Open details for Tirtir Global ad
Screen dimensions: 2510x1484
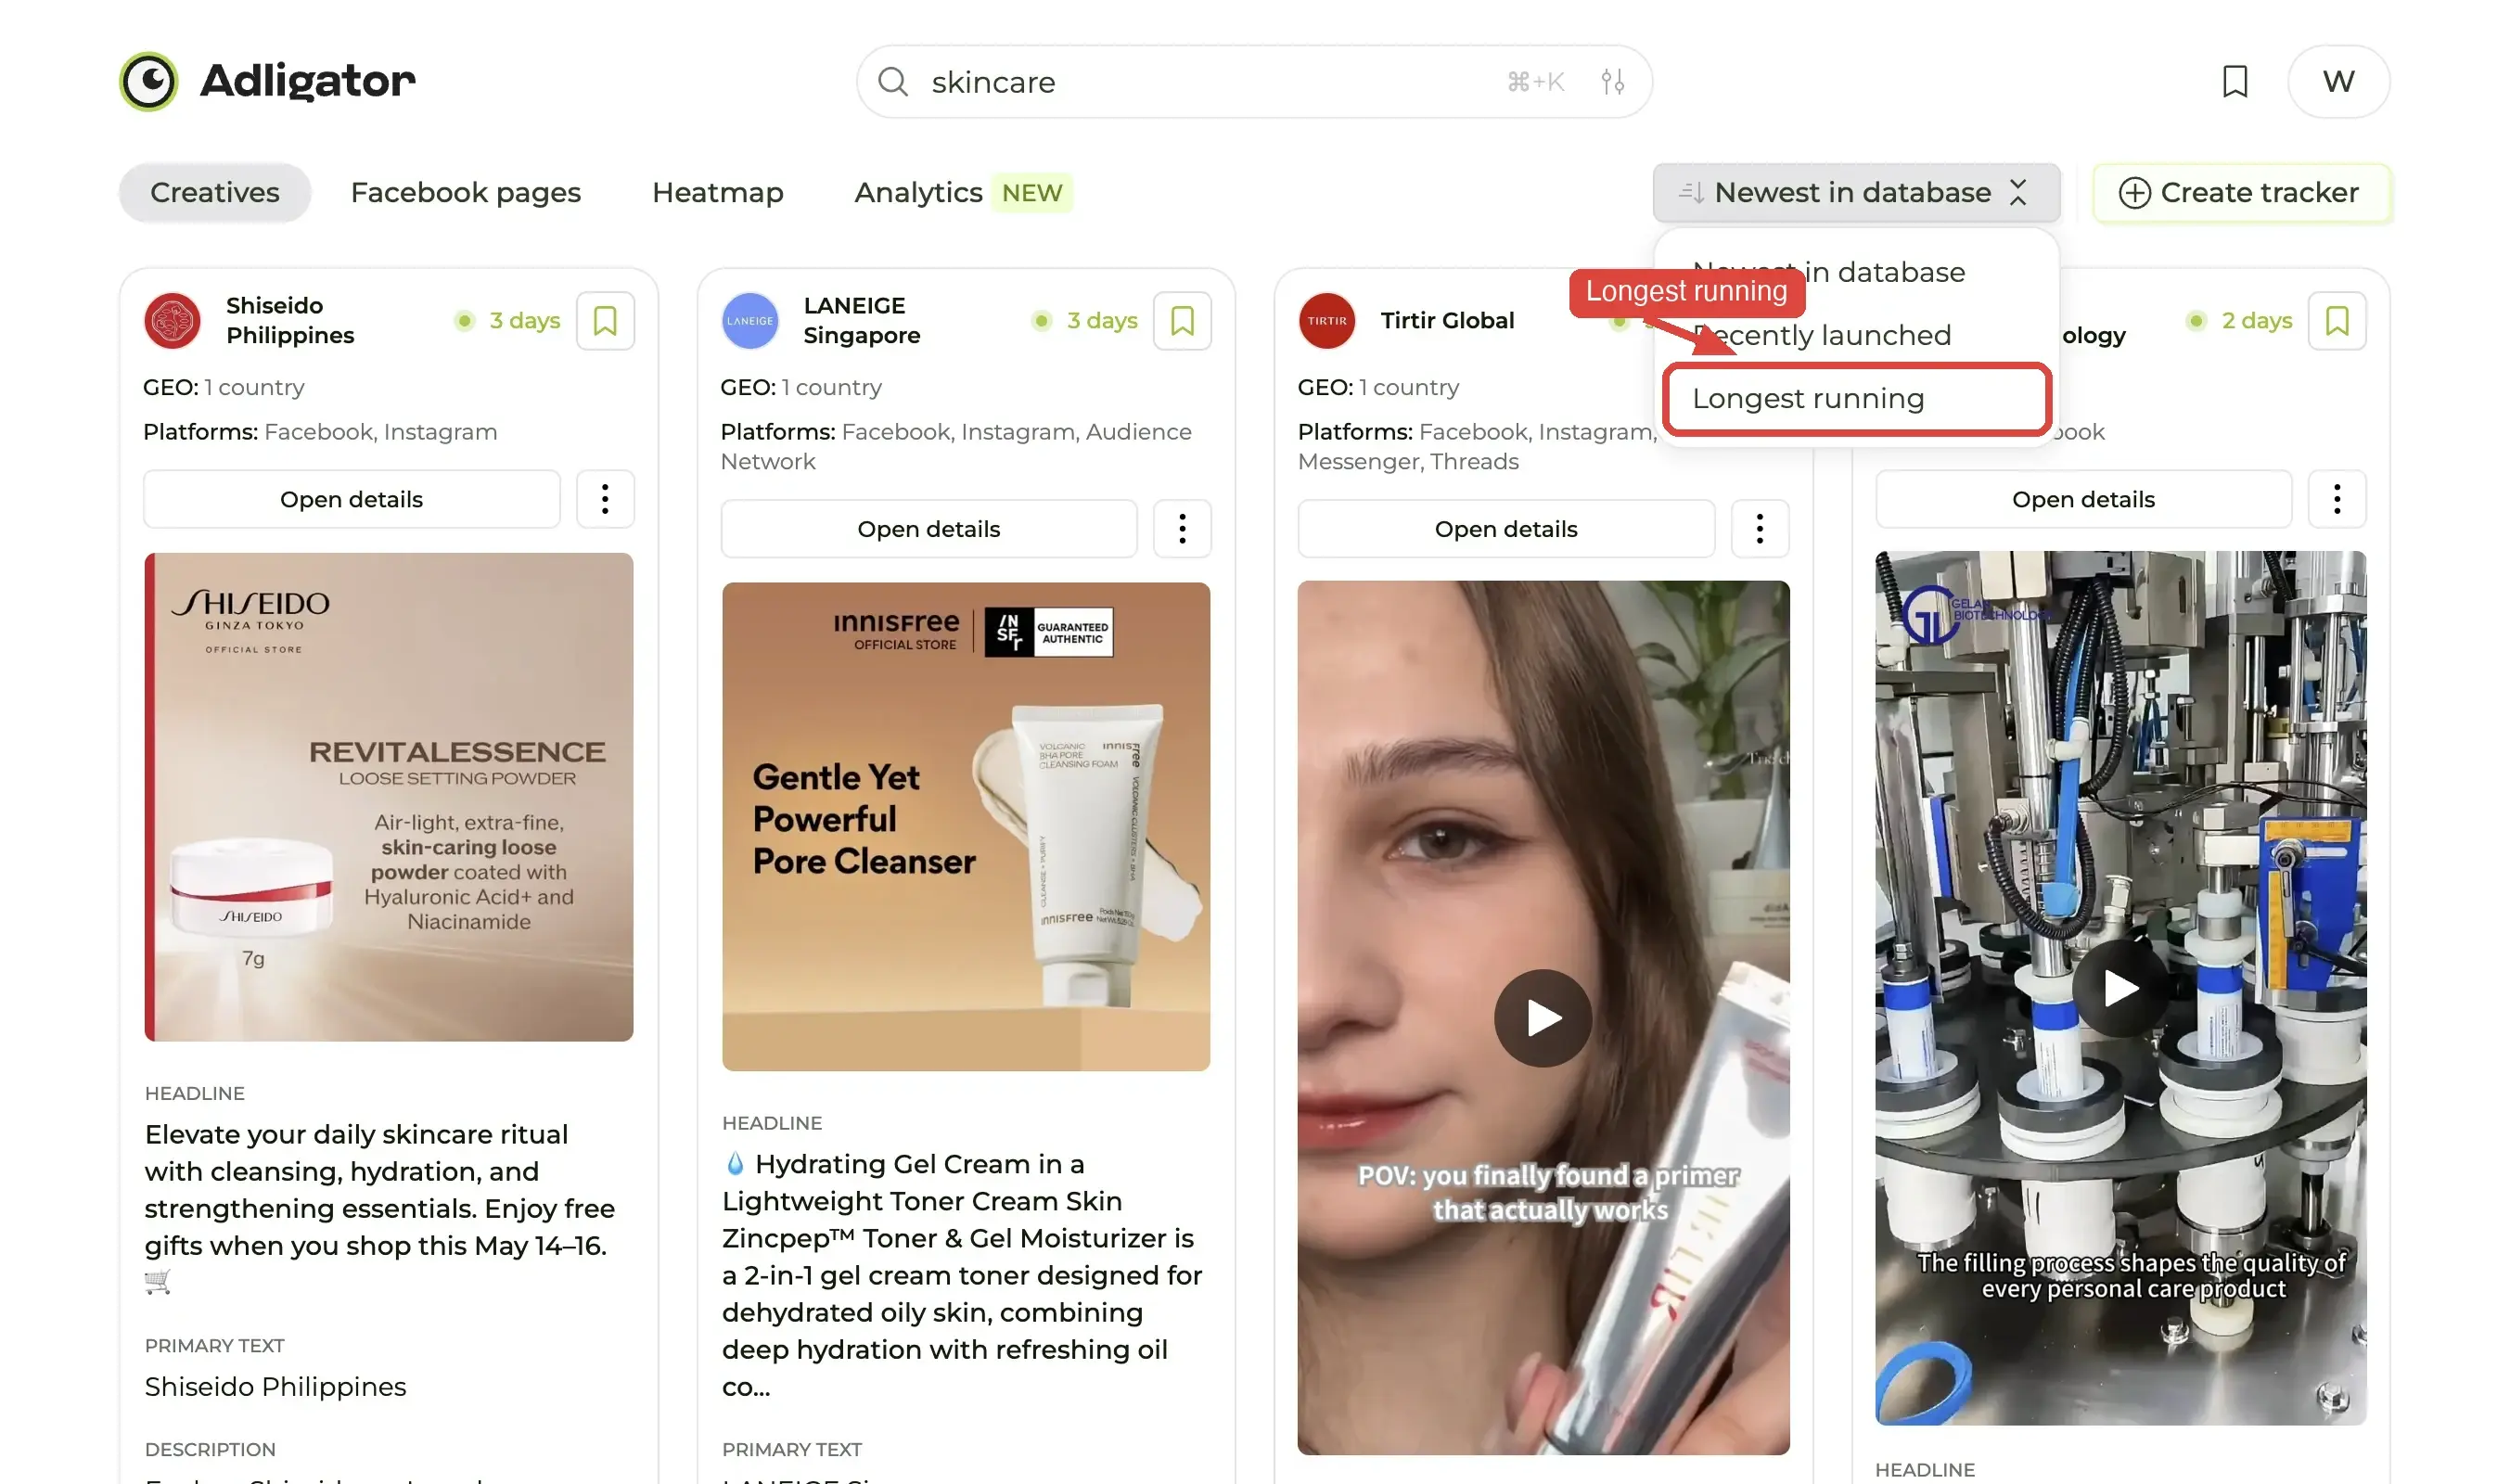(1506, 529)
